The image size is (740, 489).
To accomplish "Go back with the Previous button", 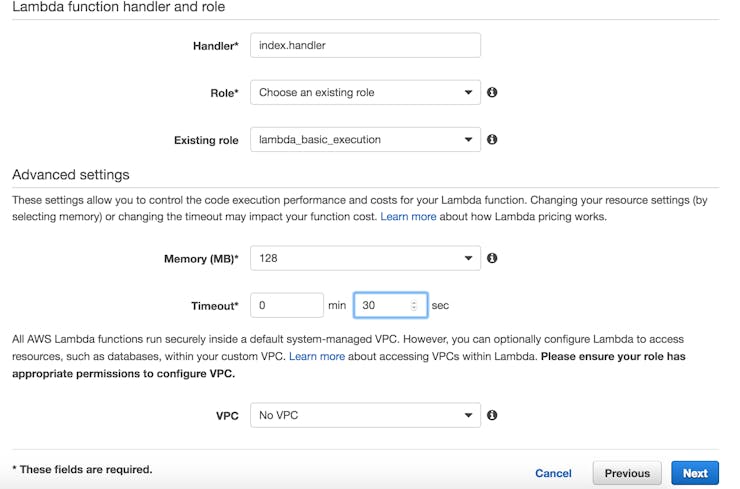I will click(x=627, y=473).
